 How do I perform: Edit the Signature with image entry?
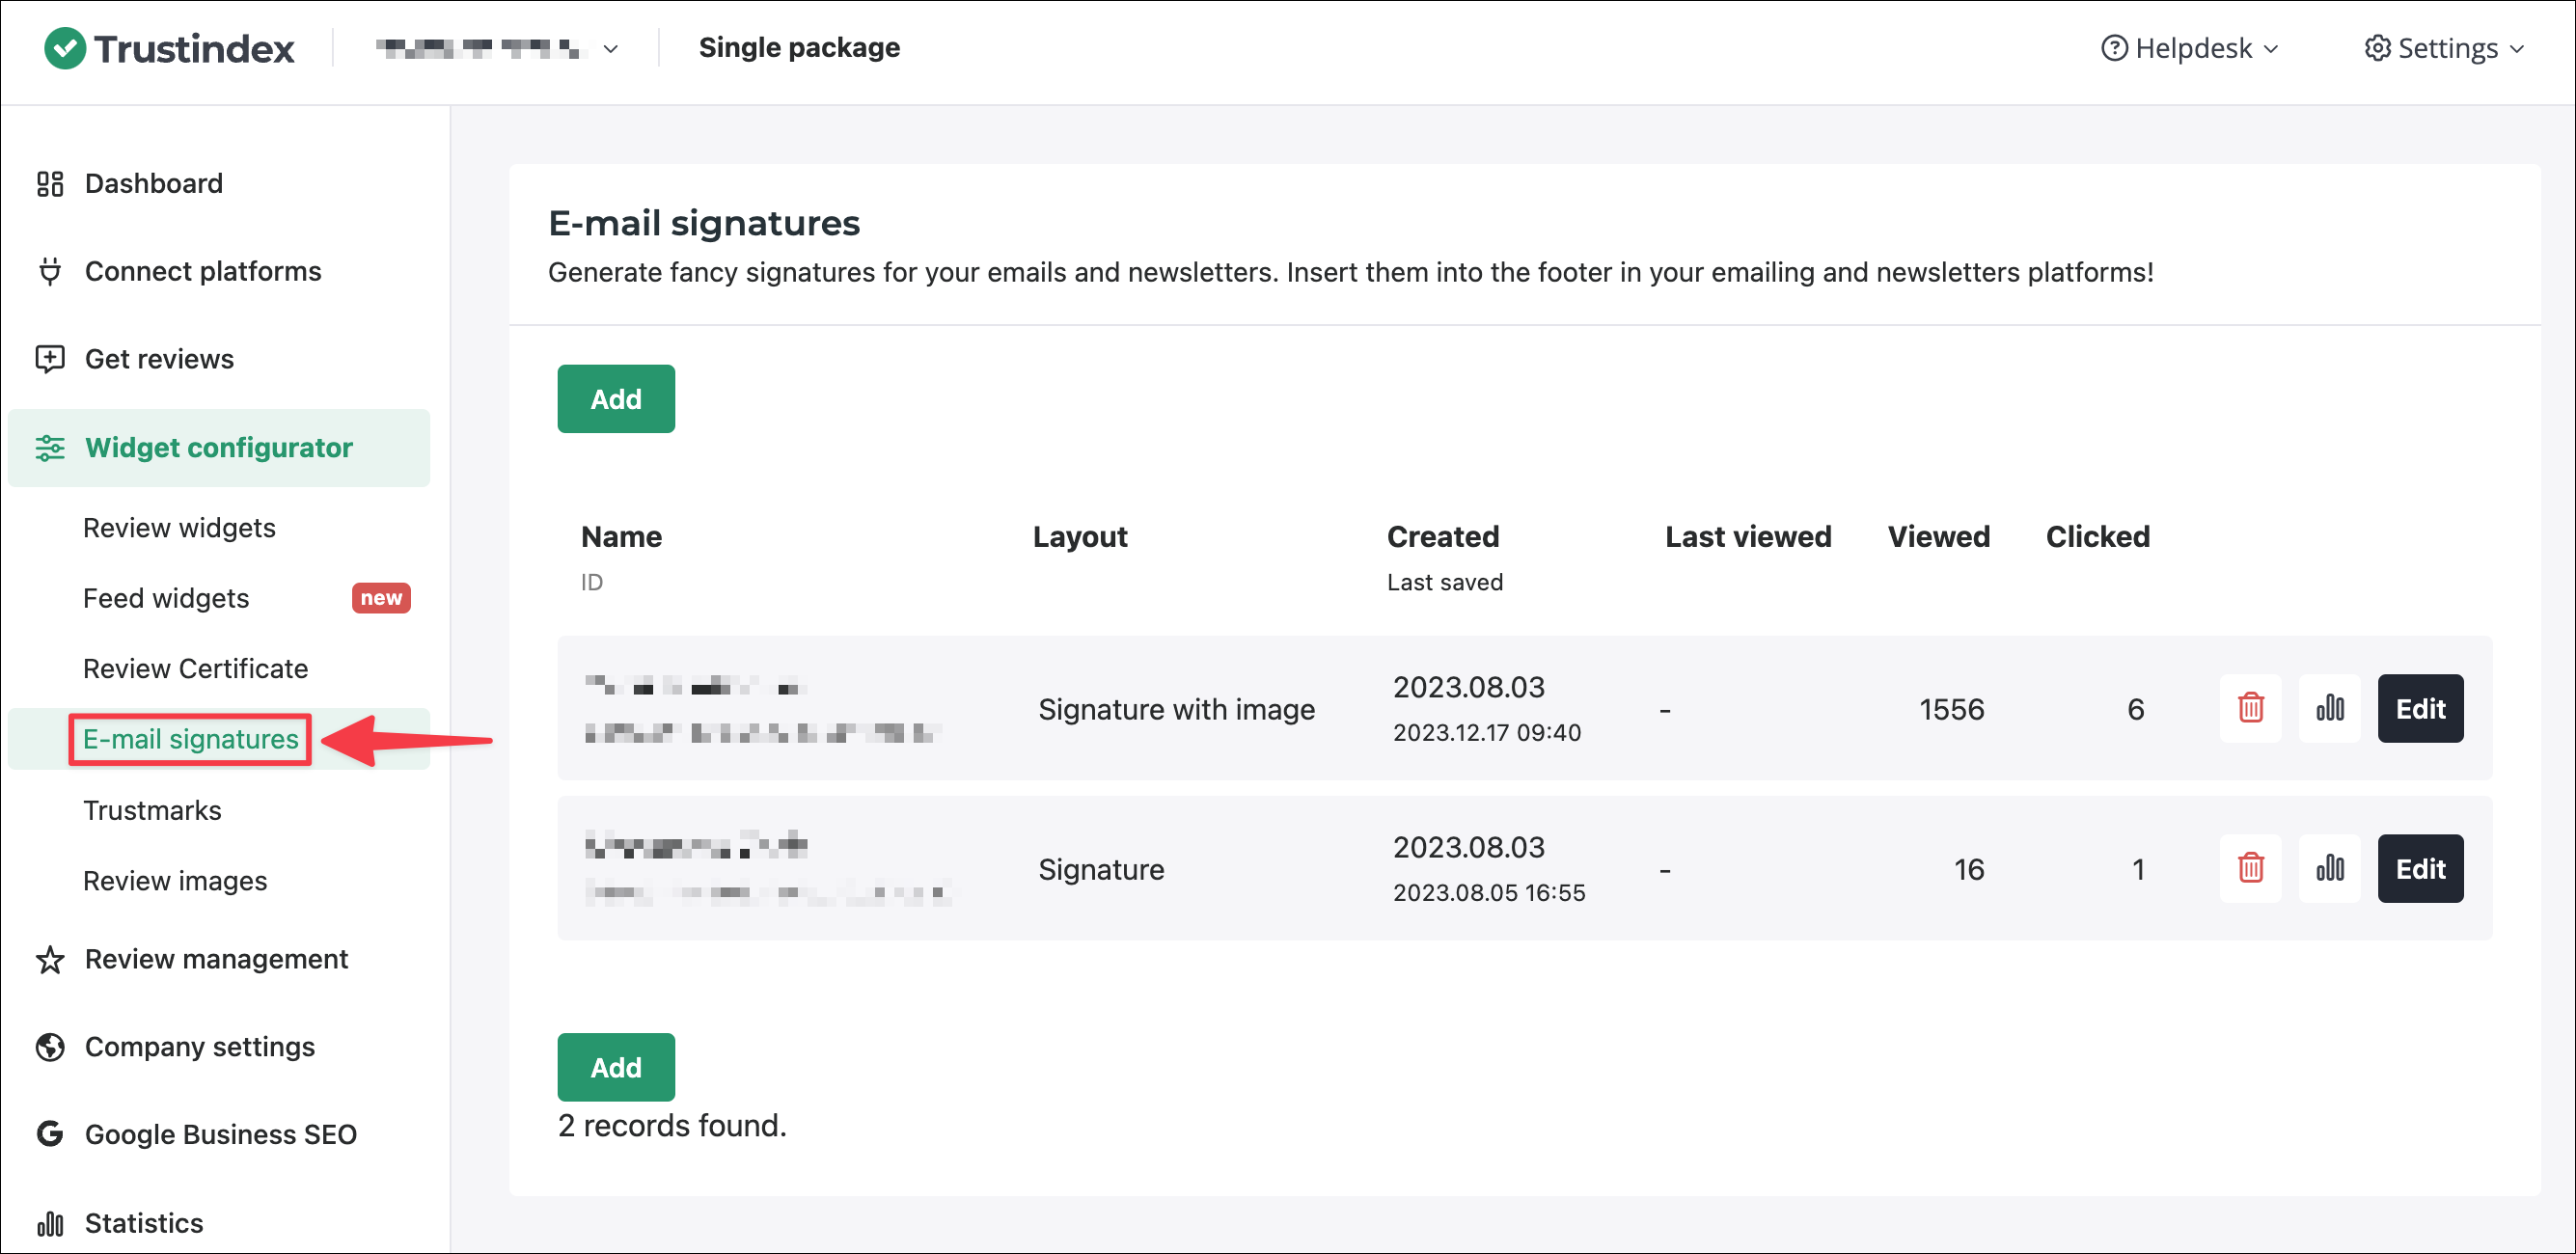[x=2420, y=708]
